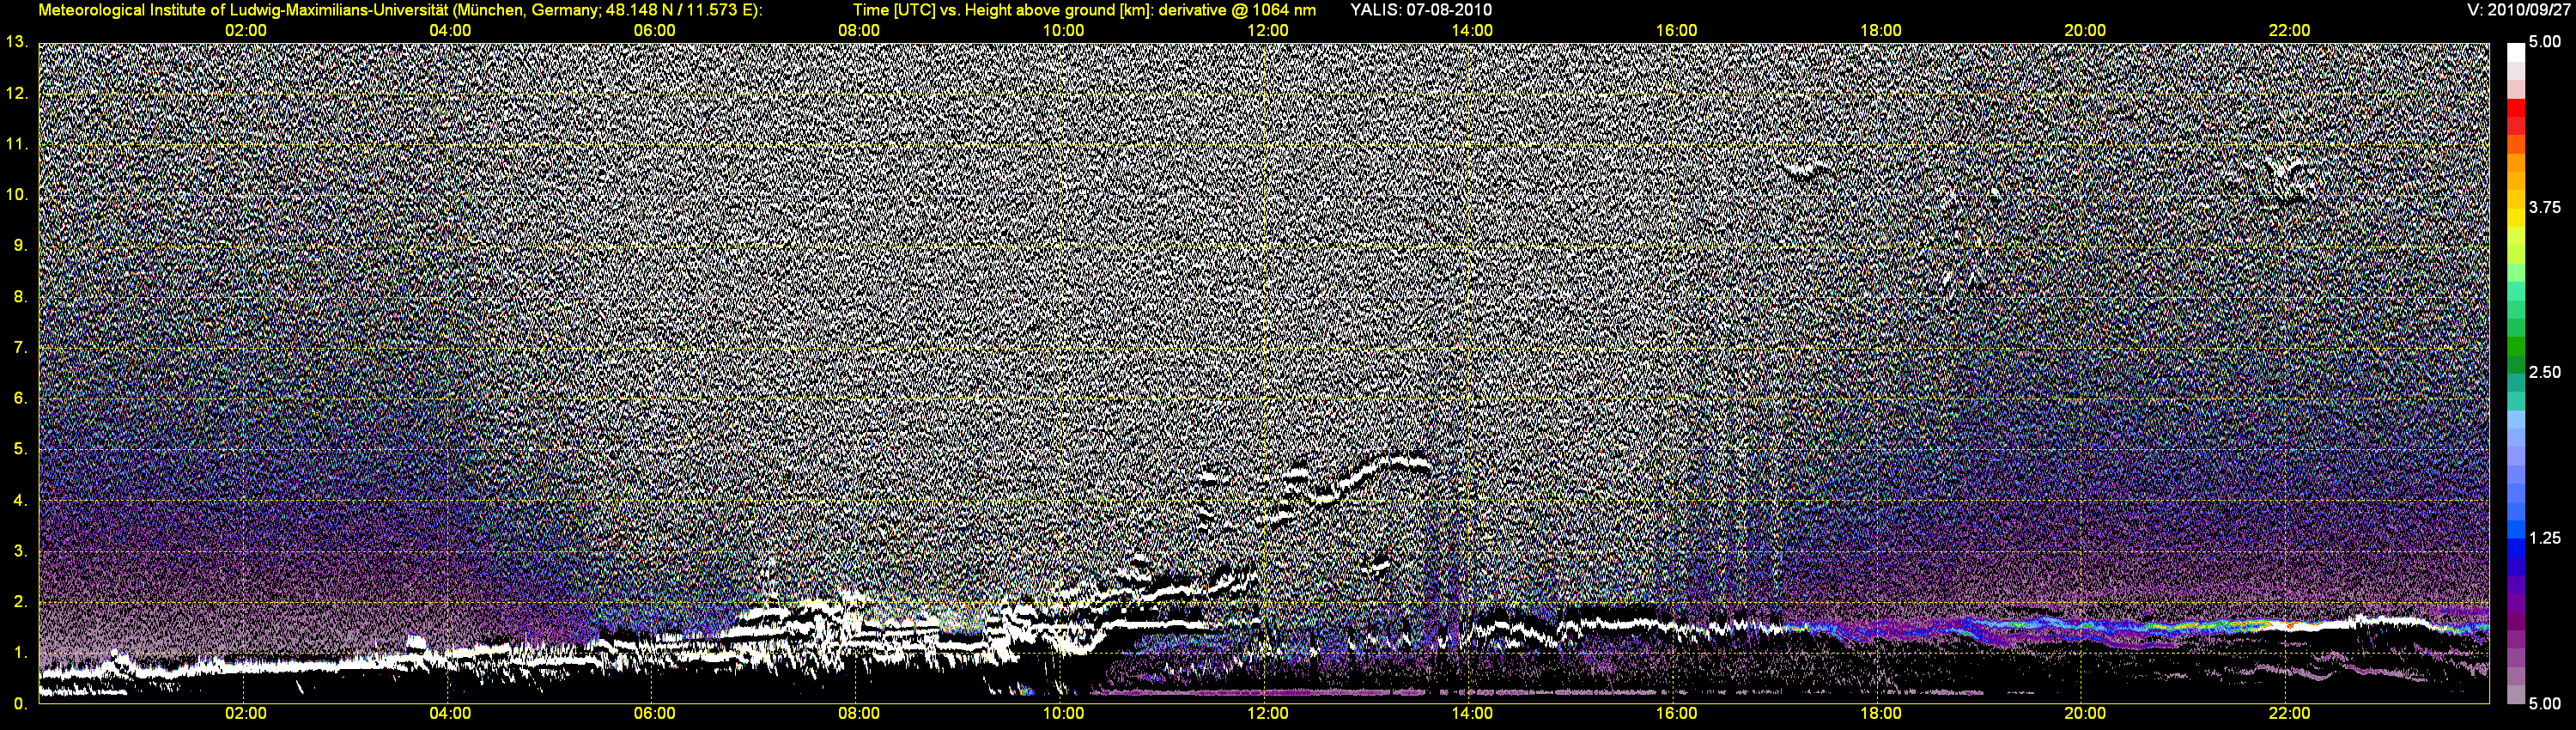The image size is (2576, 730).
Task: Pick the 06:00 tick label on the lower time axis
Action: point(654,714)
